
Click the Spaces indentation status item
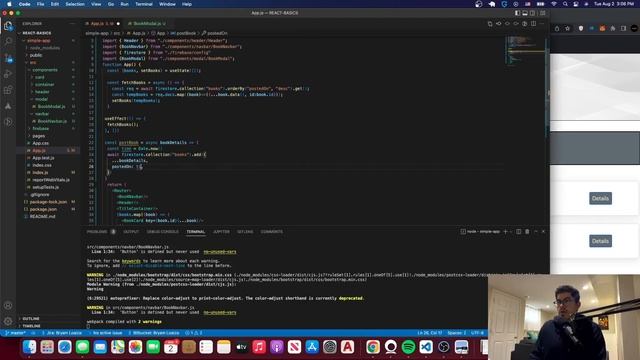456,333
